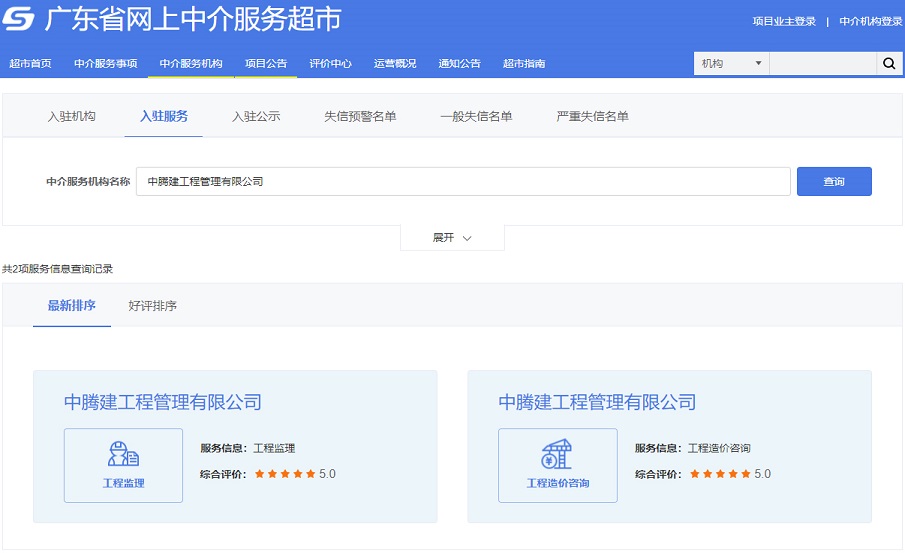Open 项目公告 in navigation menu
The height and width of the screenshot is (553, 905).
(266, 64)
